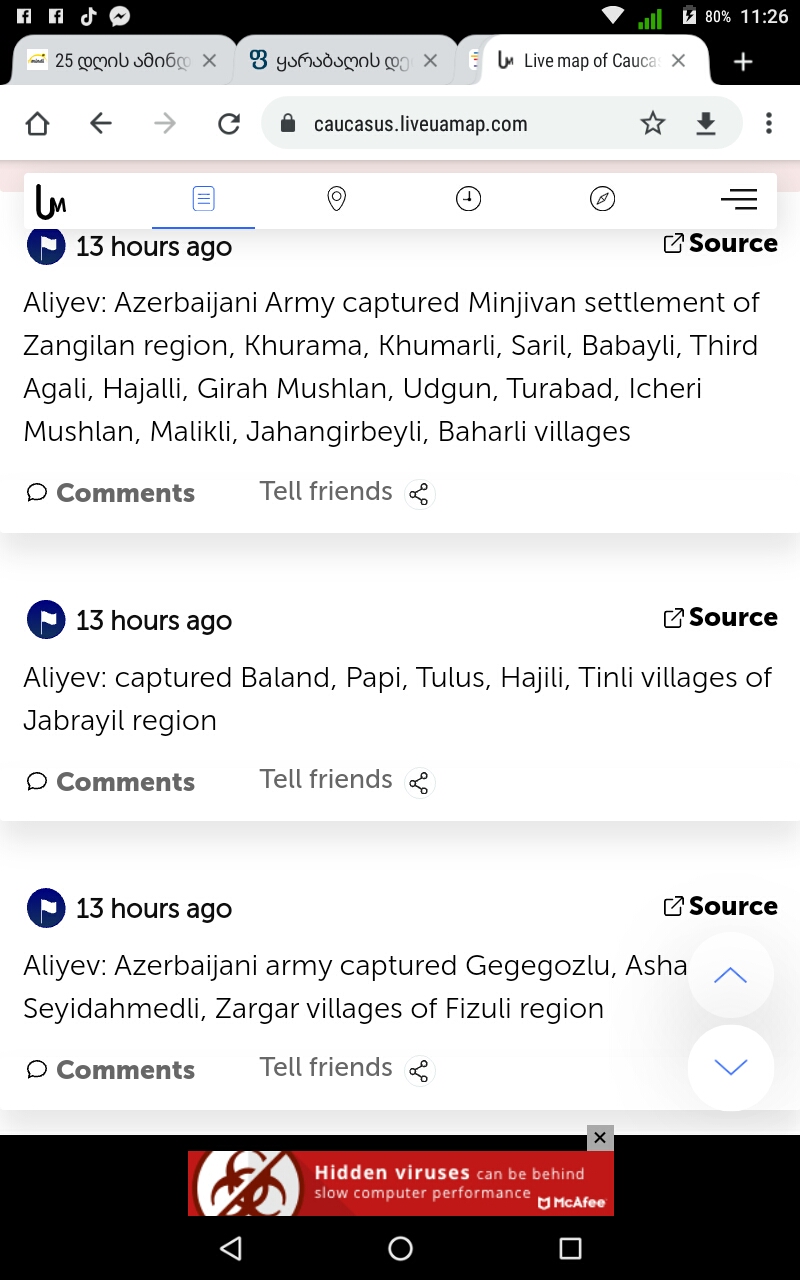Close the McAfee ad banner
Viewport: 800px width, 1280px height.
(599, 1137)
